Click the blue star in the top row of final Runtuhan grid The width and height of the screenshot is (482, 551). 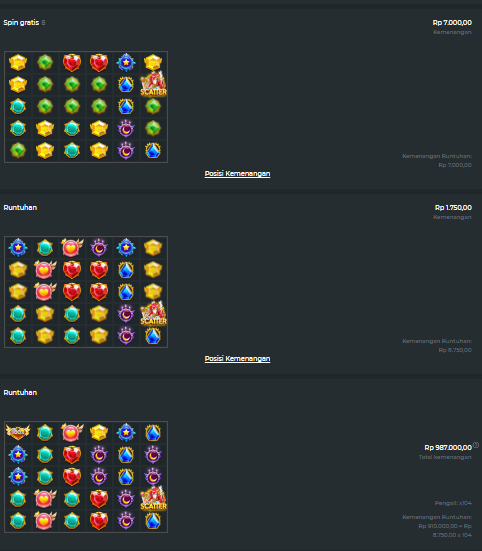[126, 432]
